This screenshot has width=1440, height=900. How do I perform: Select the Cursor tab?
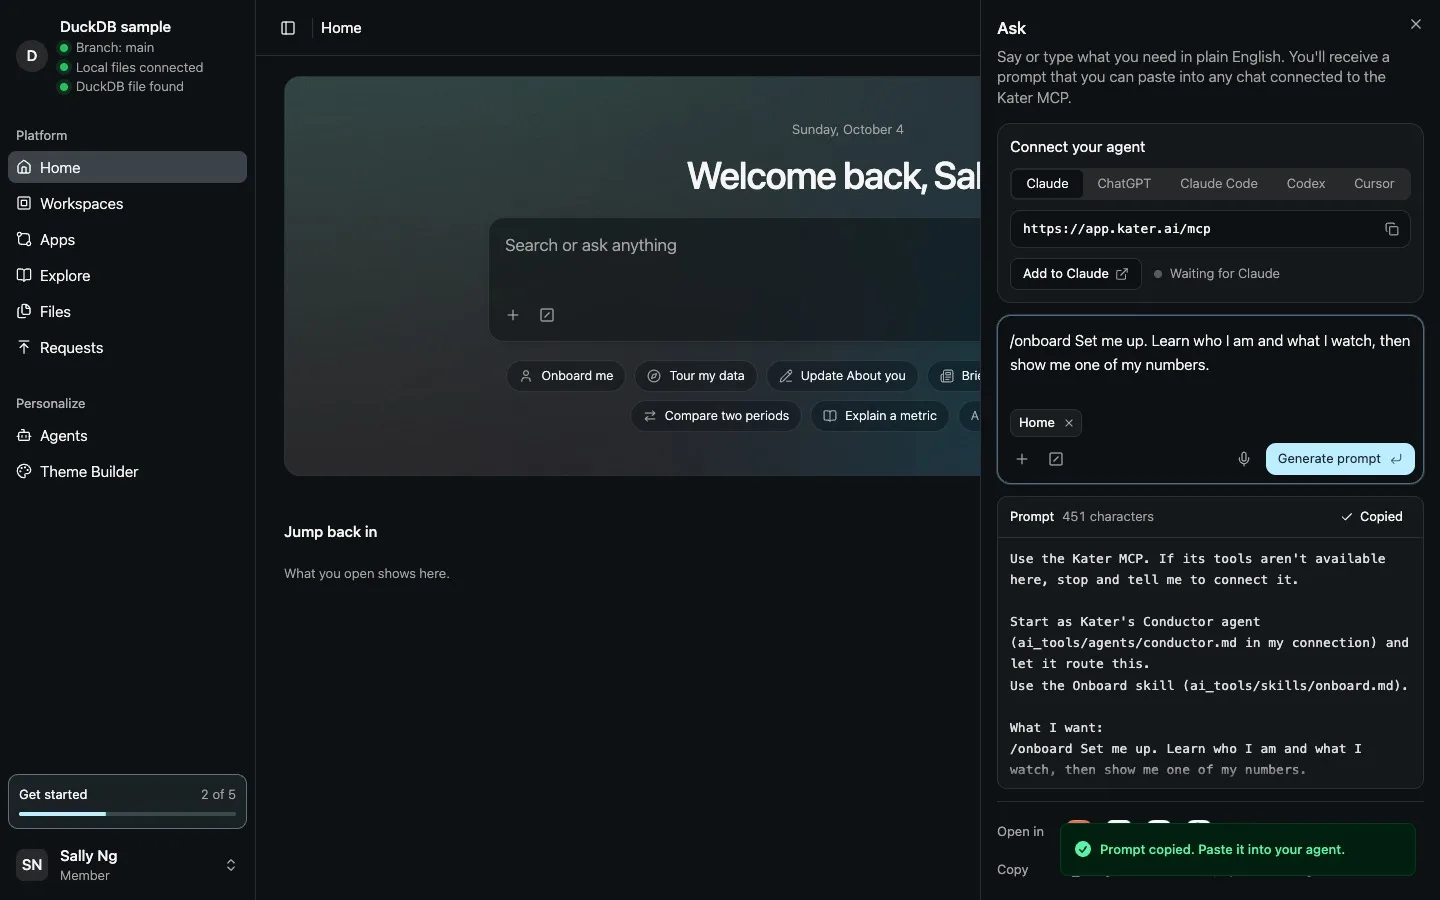click(1374, 183)
